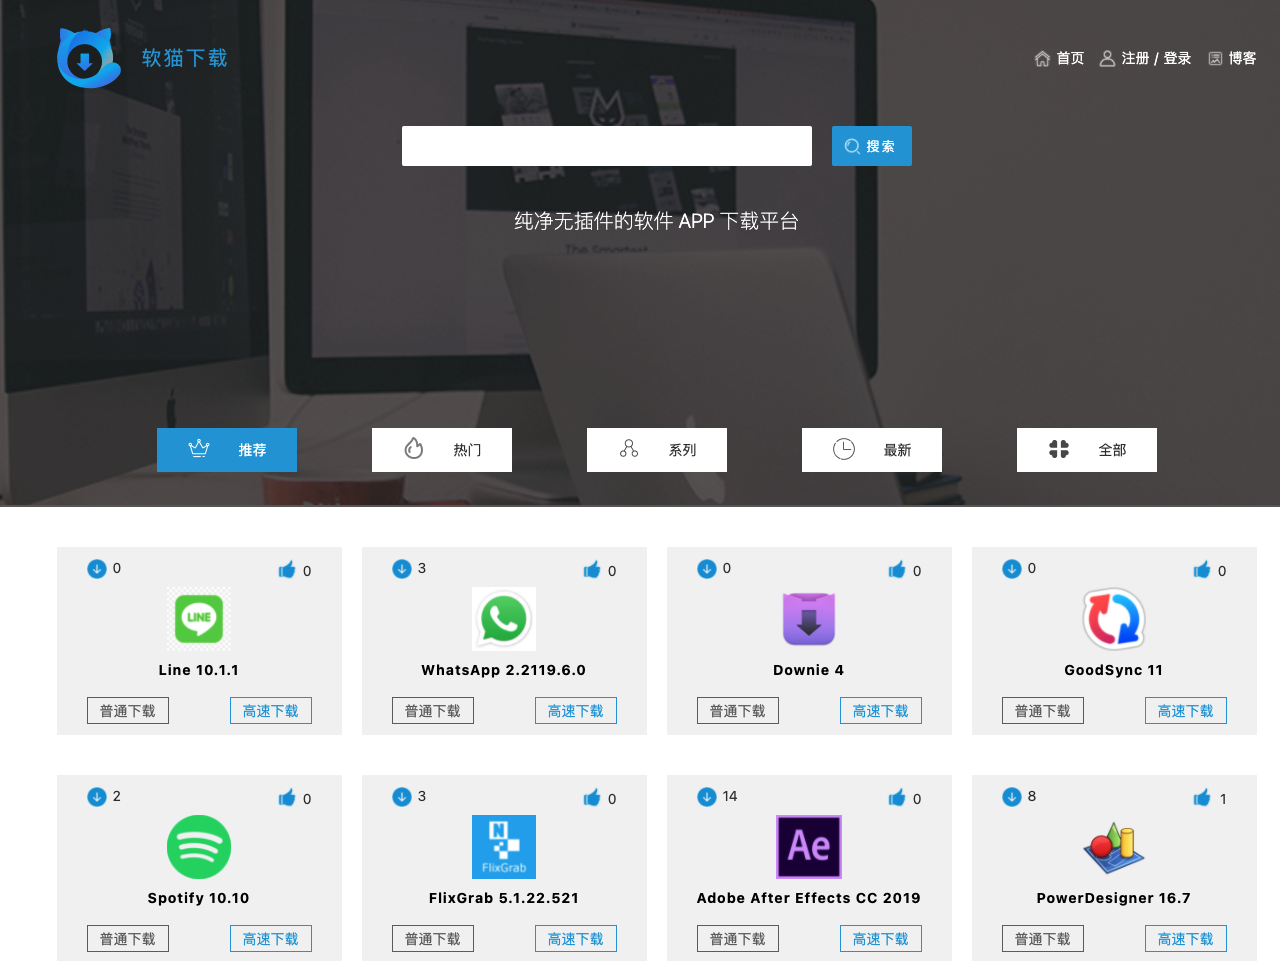This screenshot has width=1280, height=961.
Task: Click download count icon on PowerDesigner card
Action: click(x=1012, y=797)
